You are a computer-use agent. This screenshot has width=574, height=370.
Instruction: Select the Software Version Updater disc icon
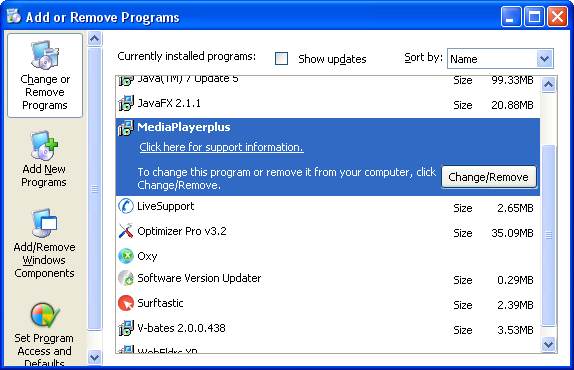click(x=126, y=278)
